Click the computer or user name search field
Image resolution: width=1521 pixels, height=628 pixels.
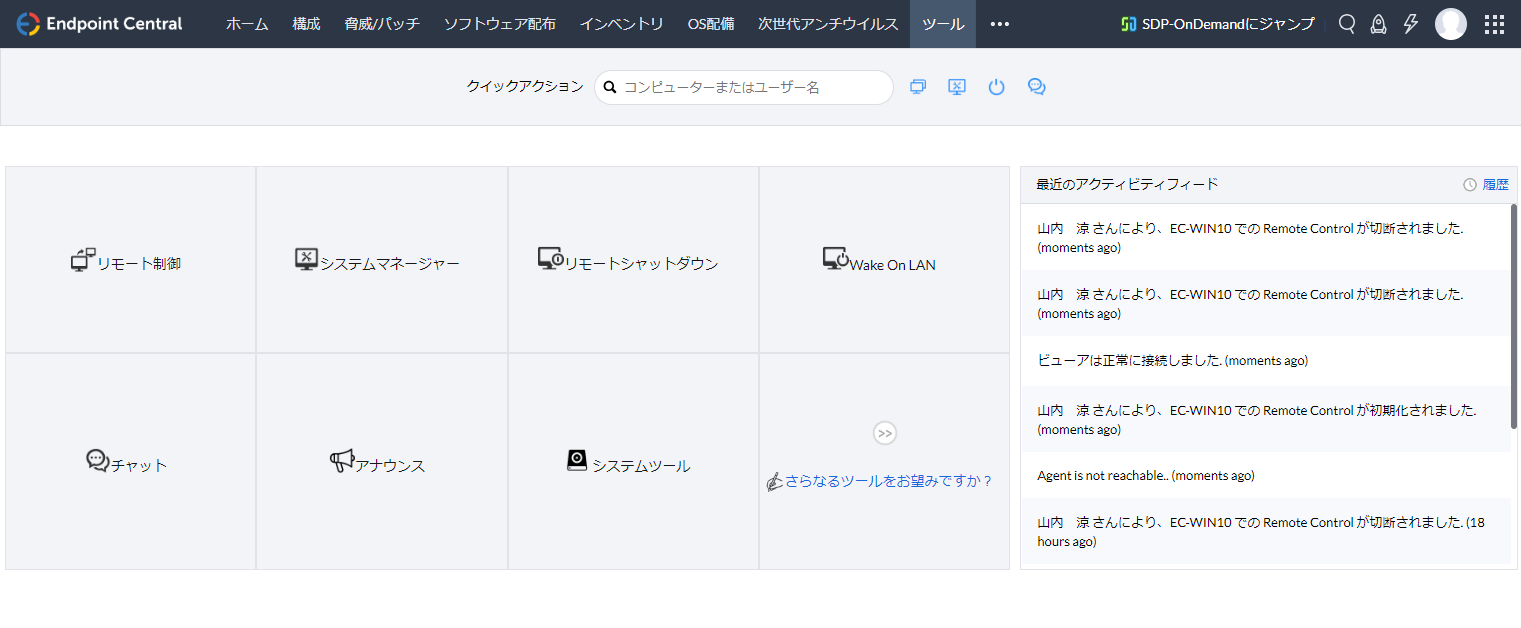pyautogui.click(x=750, y=87)
